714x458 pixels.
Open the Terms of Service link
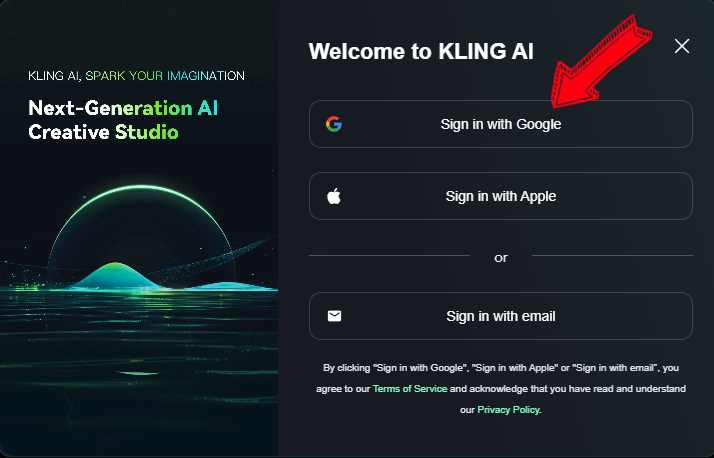click(410, 389)
